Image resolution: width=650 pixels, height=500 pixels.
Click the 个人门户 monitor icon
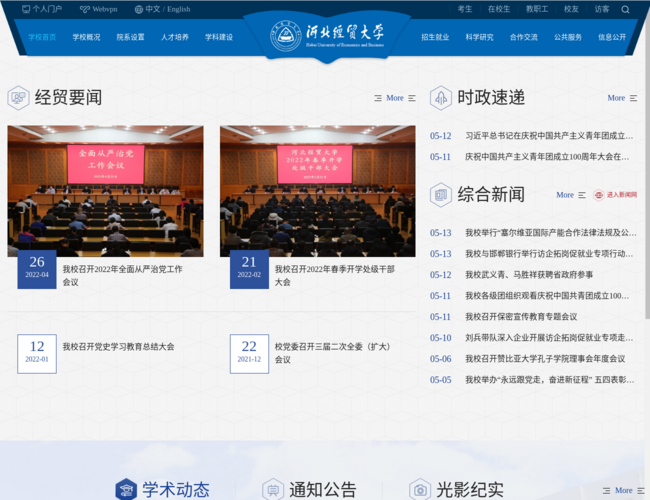(25, 9)
